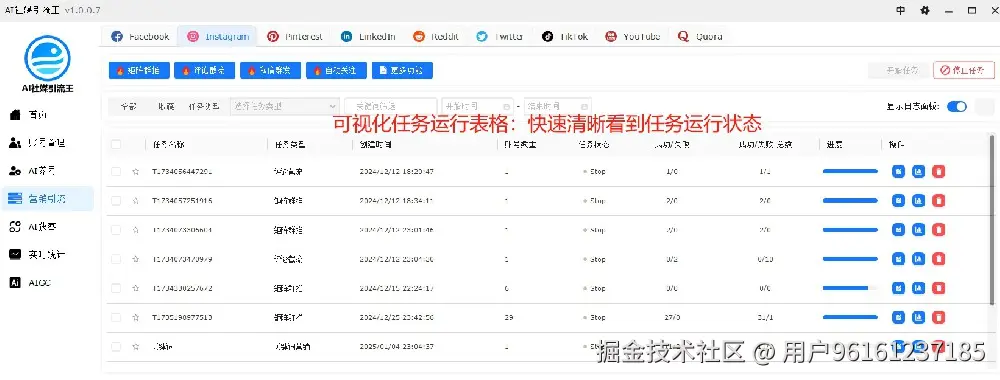Open statistics chart for the 23:01:46 task
The image size is (1000, 380).
pos(918,230)
